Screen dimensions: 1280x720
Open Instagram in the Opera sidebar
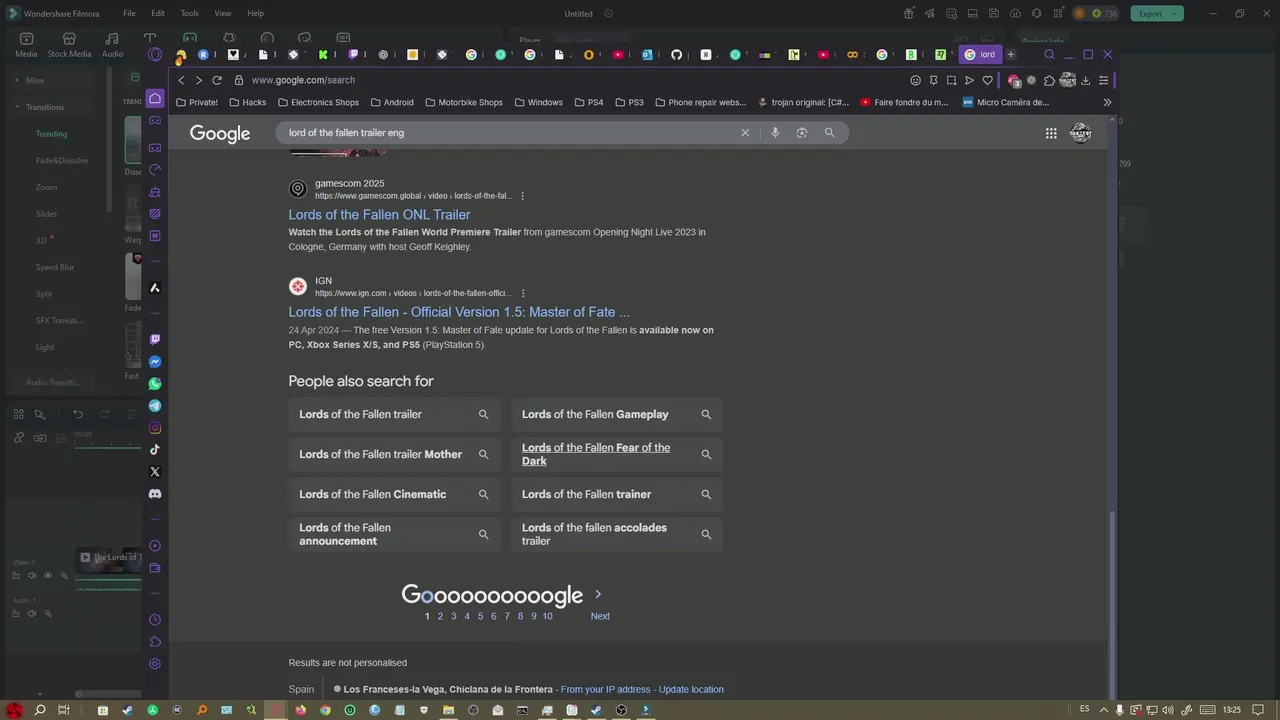[x=155, y=428]
